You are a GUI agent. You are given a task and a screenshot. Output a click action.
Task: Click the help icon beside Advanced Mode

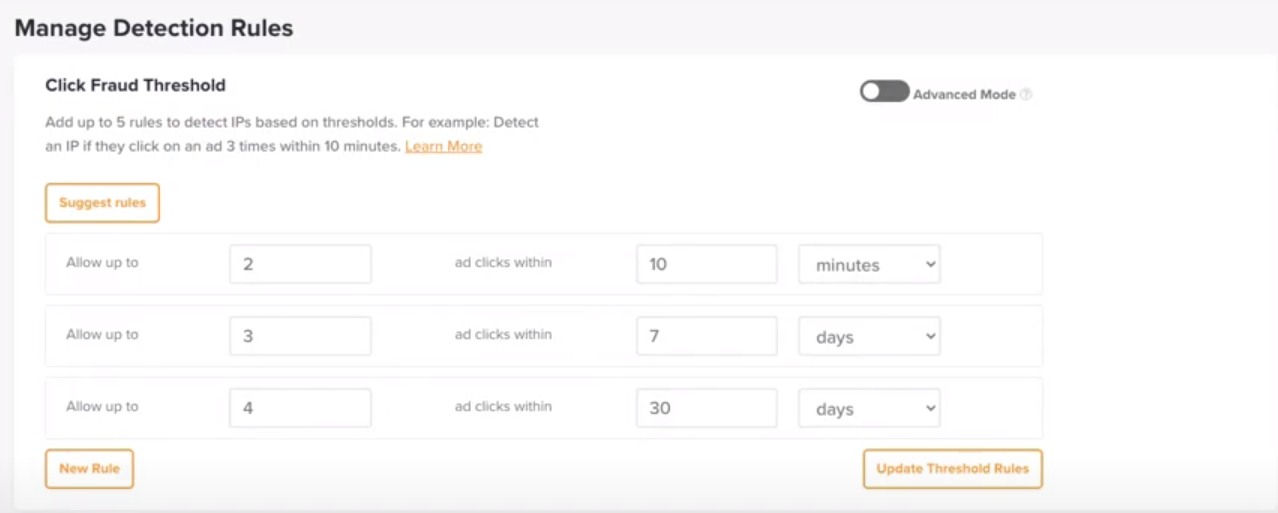click(1026, 95)
